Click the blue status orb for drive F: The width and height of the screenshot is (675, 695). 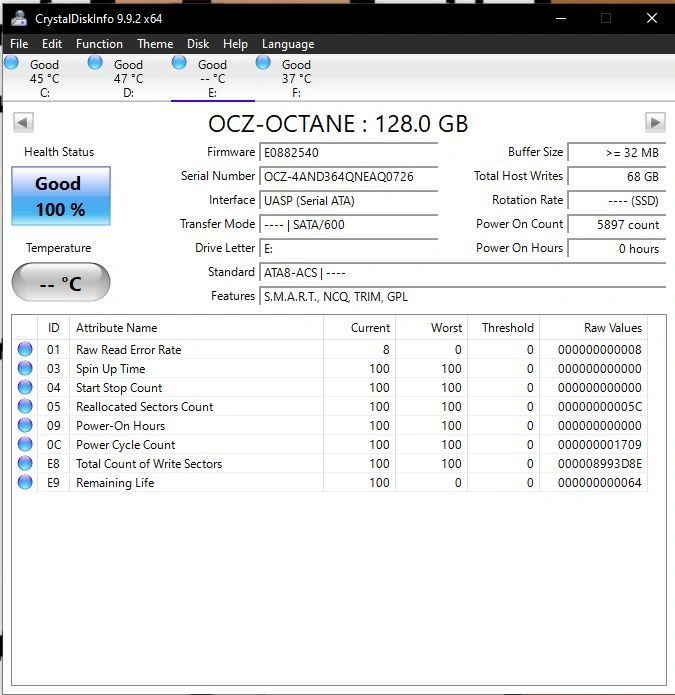[x=263, y=62]
